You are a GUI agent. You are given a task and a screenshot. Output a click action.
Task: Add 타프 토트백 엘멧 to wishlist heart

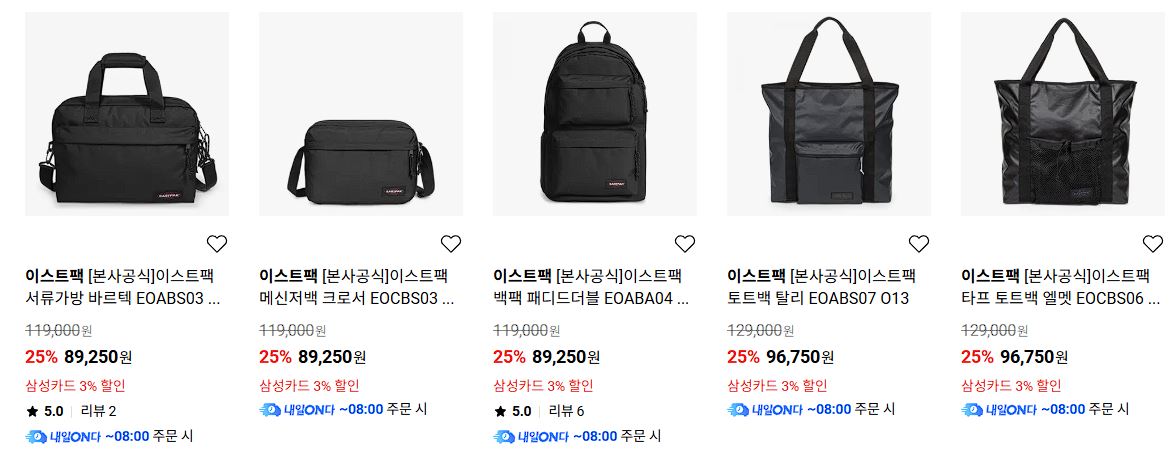pyautogui.click(x=1152, y=244)
